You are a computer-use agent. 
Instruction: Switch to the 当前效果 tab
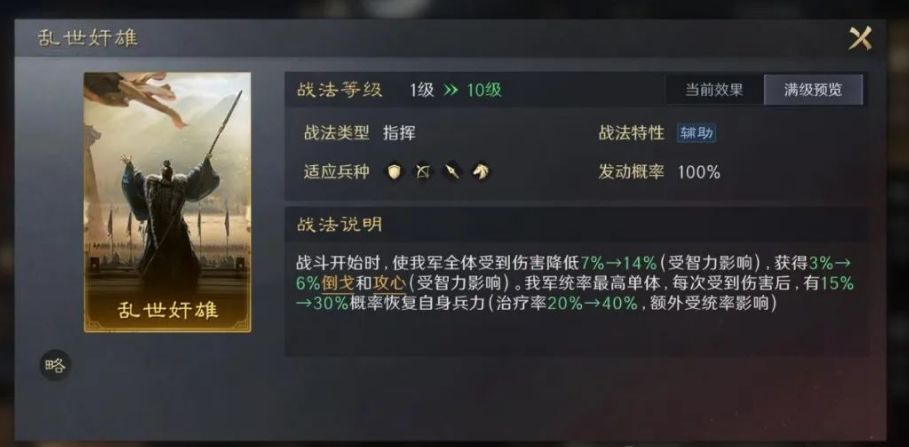[714, 90]
